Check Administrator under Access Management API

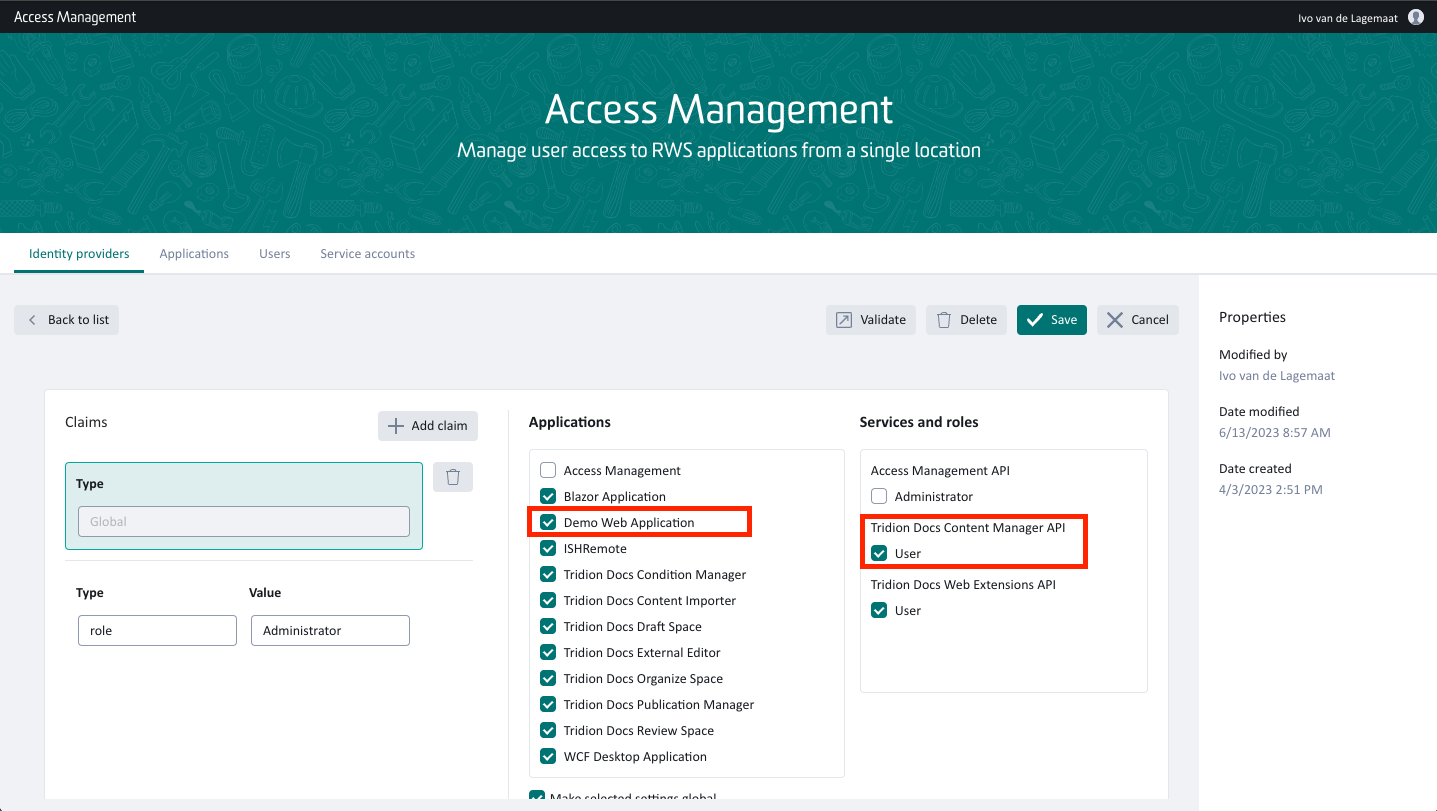(879, 496)
